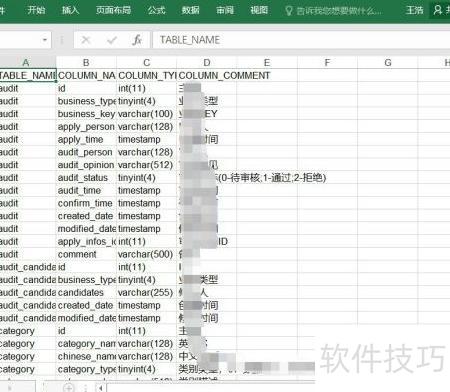Click the user name 王浩
Screen dimensions: 450x392
tap(414, 10)
